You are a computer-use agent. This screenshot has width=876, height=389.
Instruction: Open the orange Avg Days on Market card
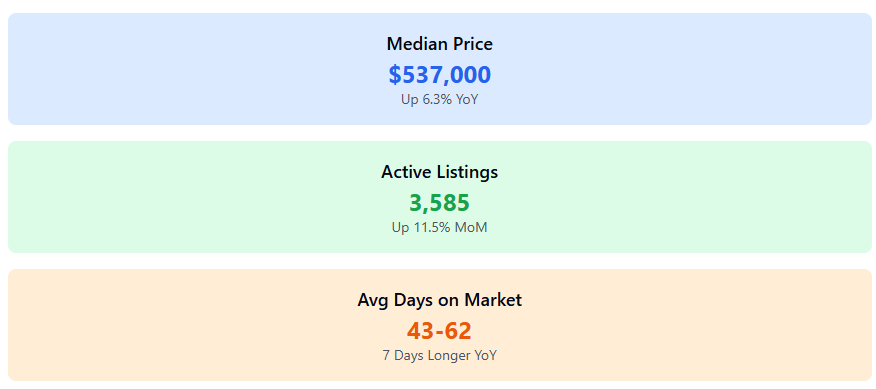coord(440,325)
